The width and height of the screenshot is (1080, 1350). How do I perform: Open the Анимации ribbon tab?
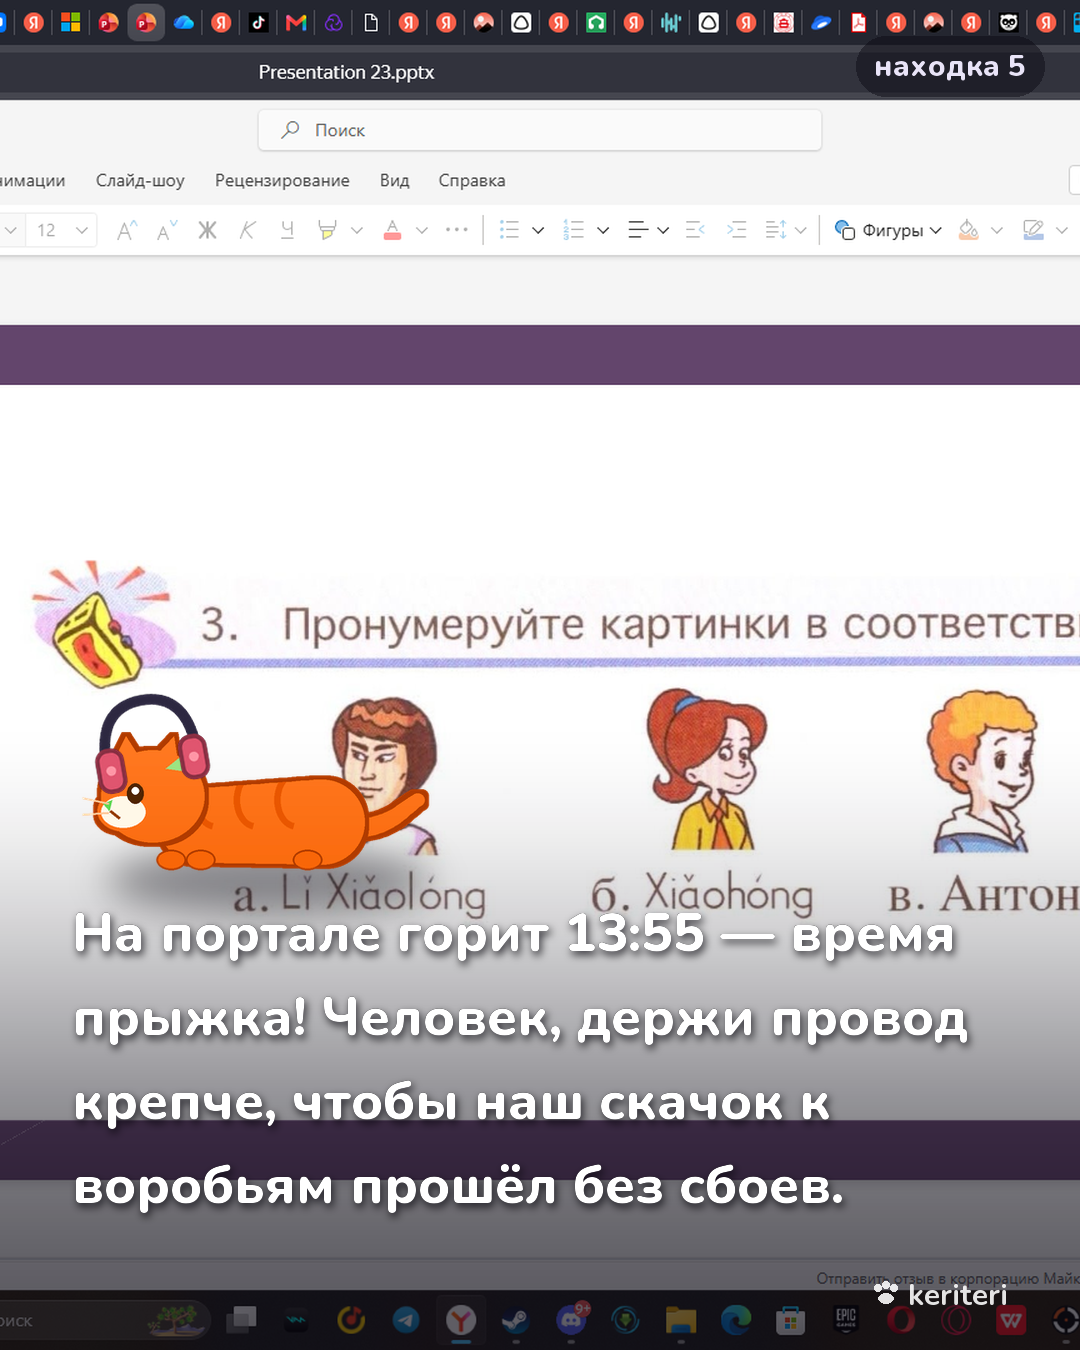(x=32, y=181)
